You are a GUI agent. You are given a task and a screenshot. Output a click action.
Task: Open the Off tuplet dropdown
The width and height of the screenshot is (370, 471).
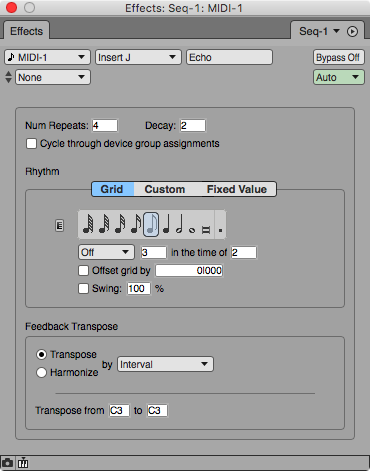point(106,252)
